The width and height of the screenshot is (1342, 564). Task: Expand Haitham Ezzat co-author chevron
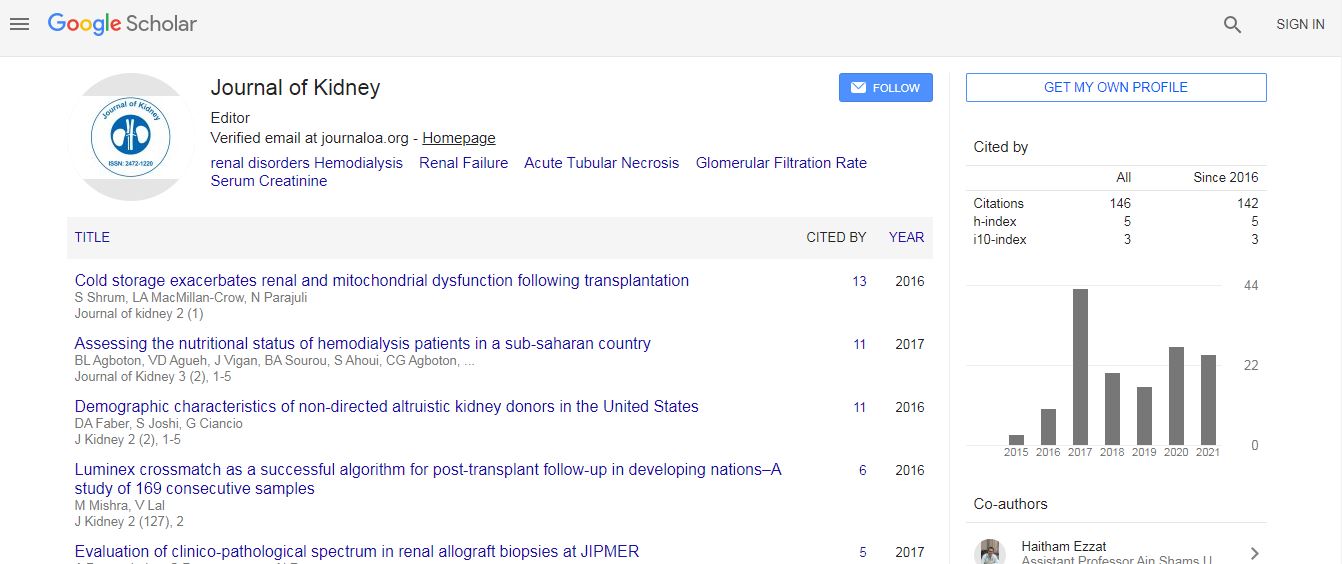[1254, 553]
